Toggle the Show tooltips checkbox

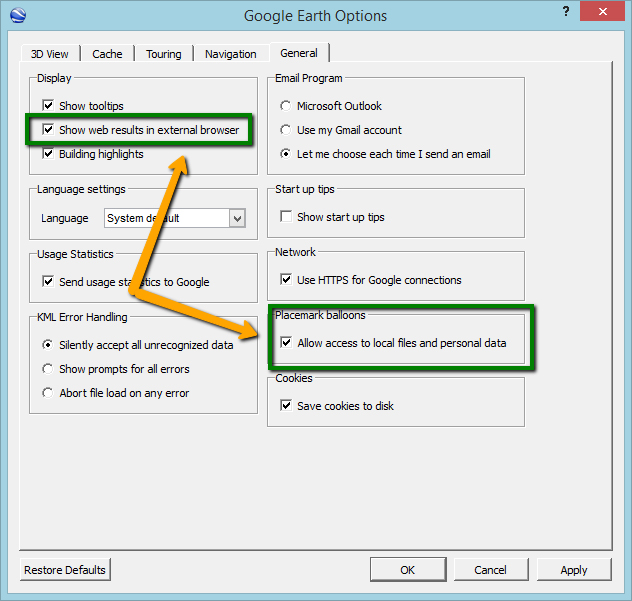coord(48,106)
